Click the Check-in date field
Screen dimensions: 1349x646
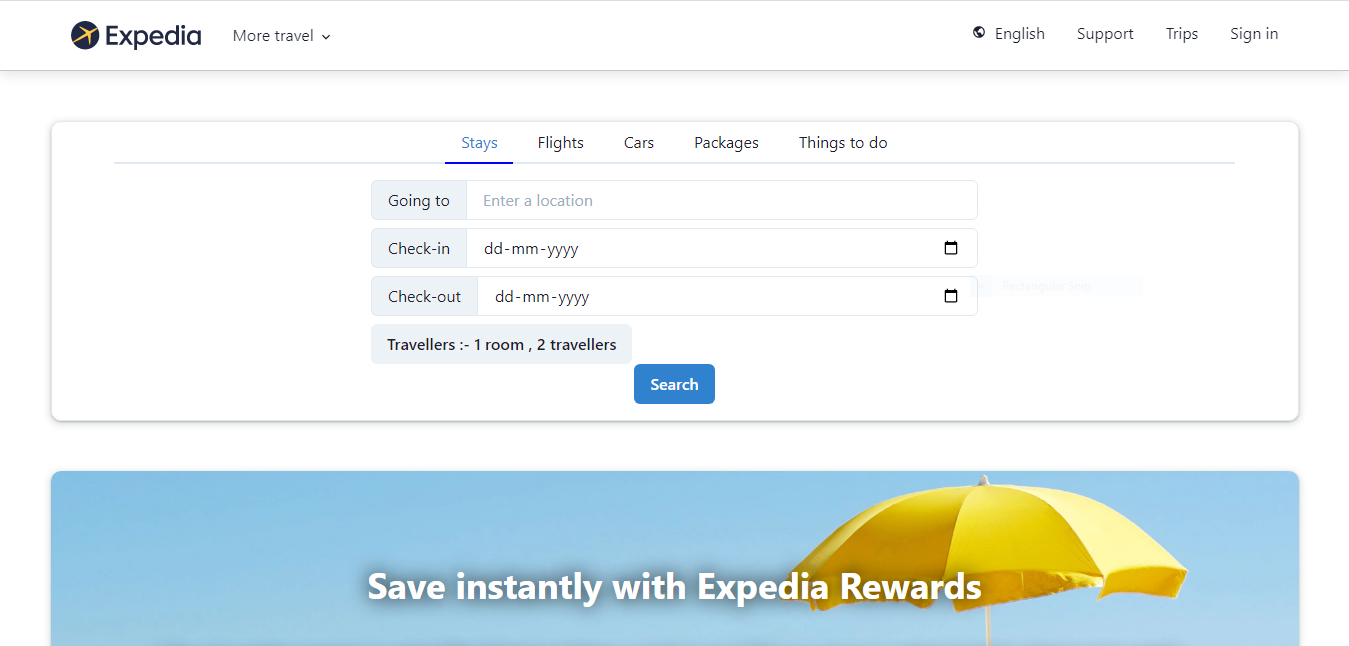700,248
